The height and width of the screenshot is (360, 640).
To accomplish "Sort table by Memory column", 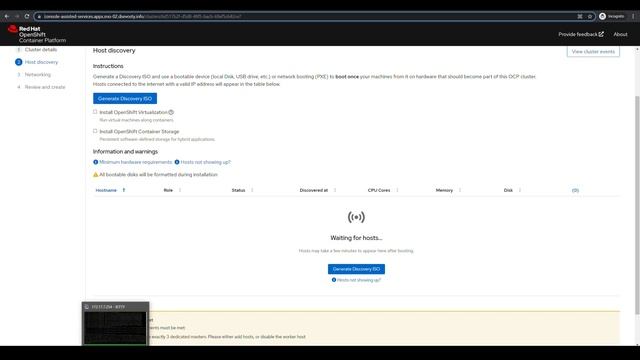I will 448,190.
